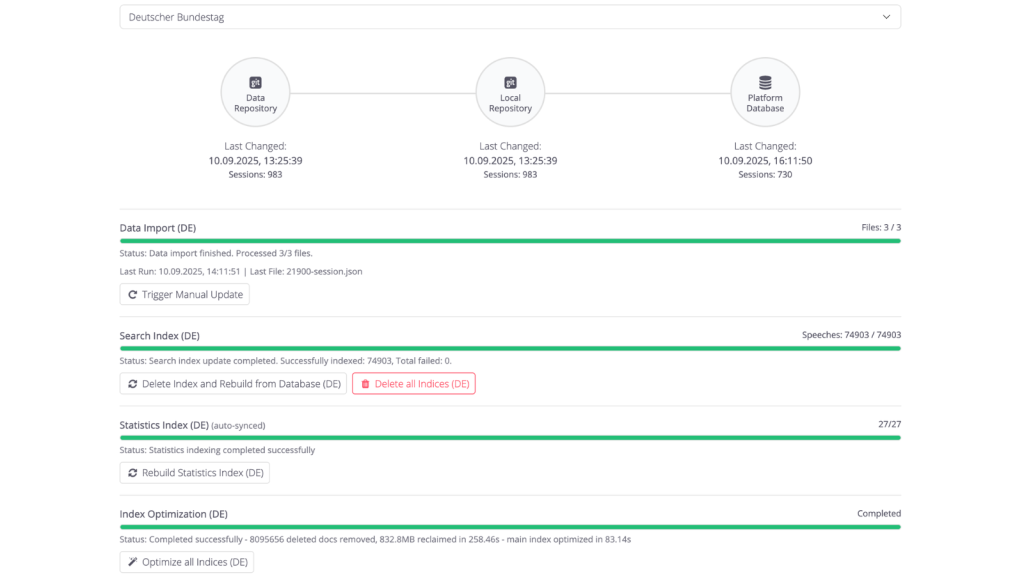
Task: Click the refresh icon on Trigger Manual Update
Action: (x=132, y=295)
